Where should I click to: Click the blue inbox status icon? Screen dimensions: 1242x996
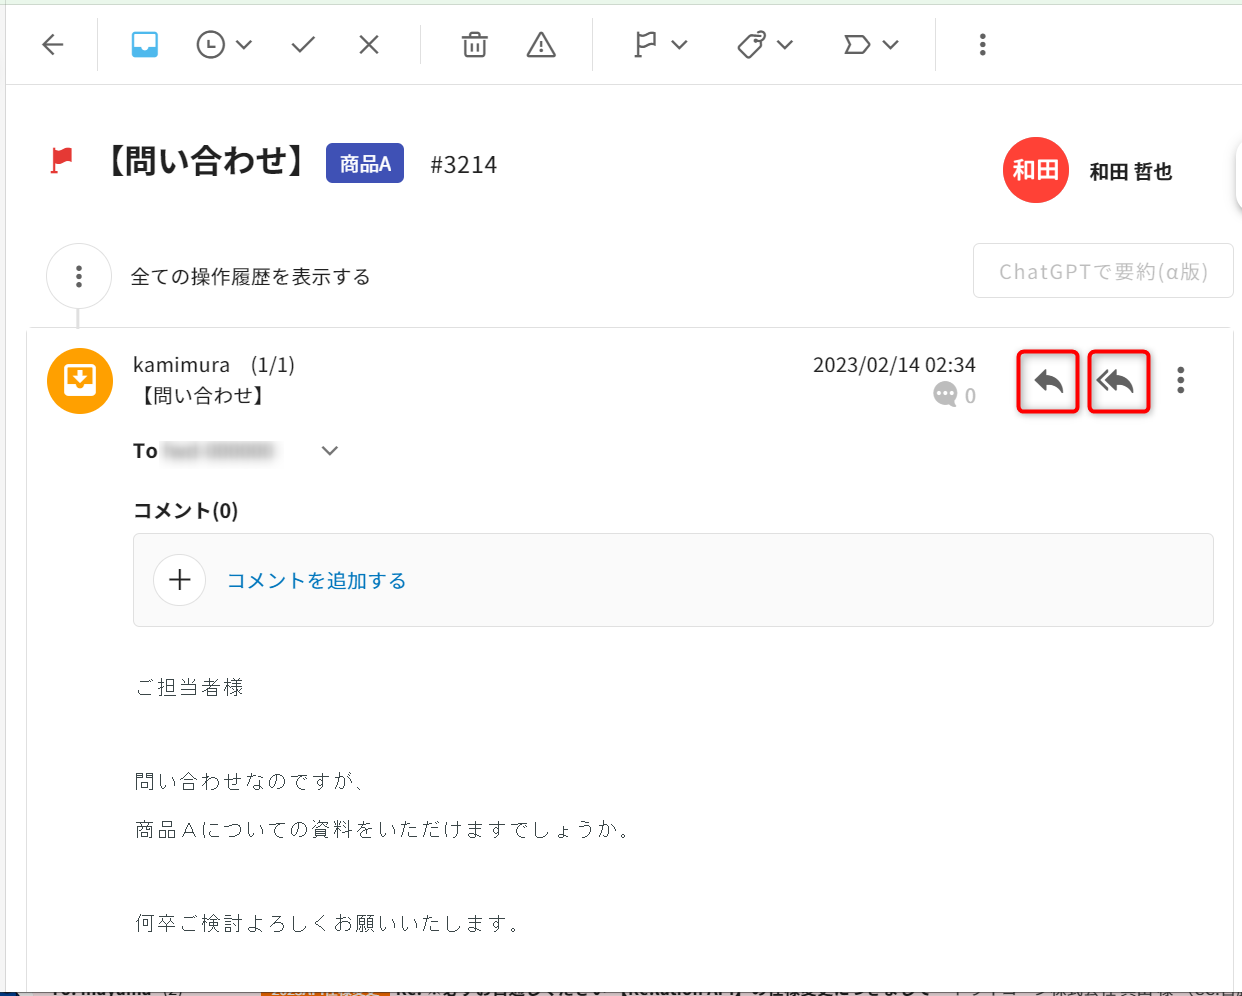(x=145, y=44)
